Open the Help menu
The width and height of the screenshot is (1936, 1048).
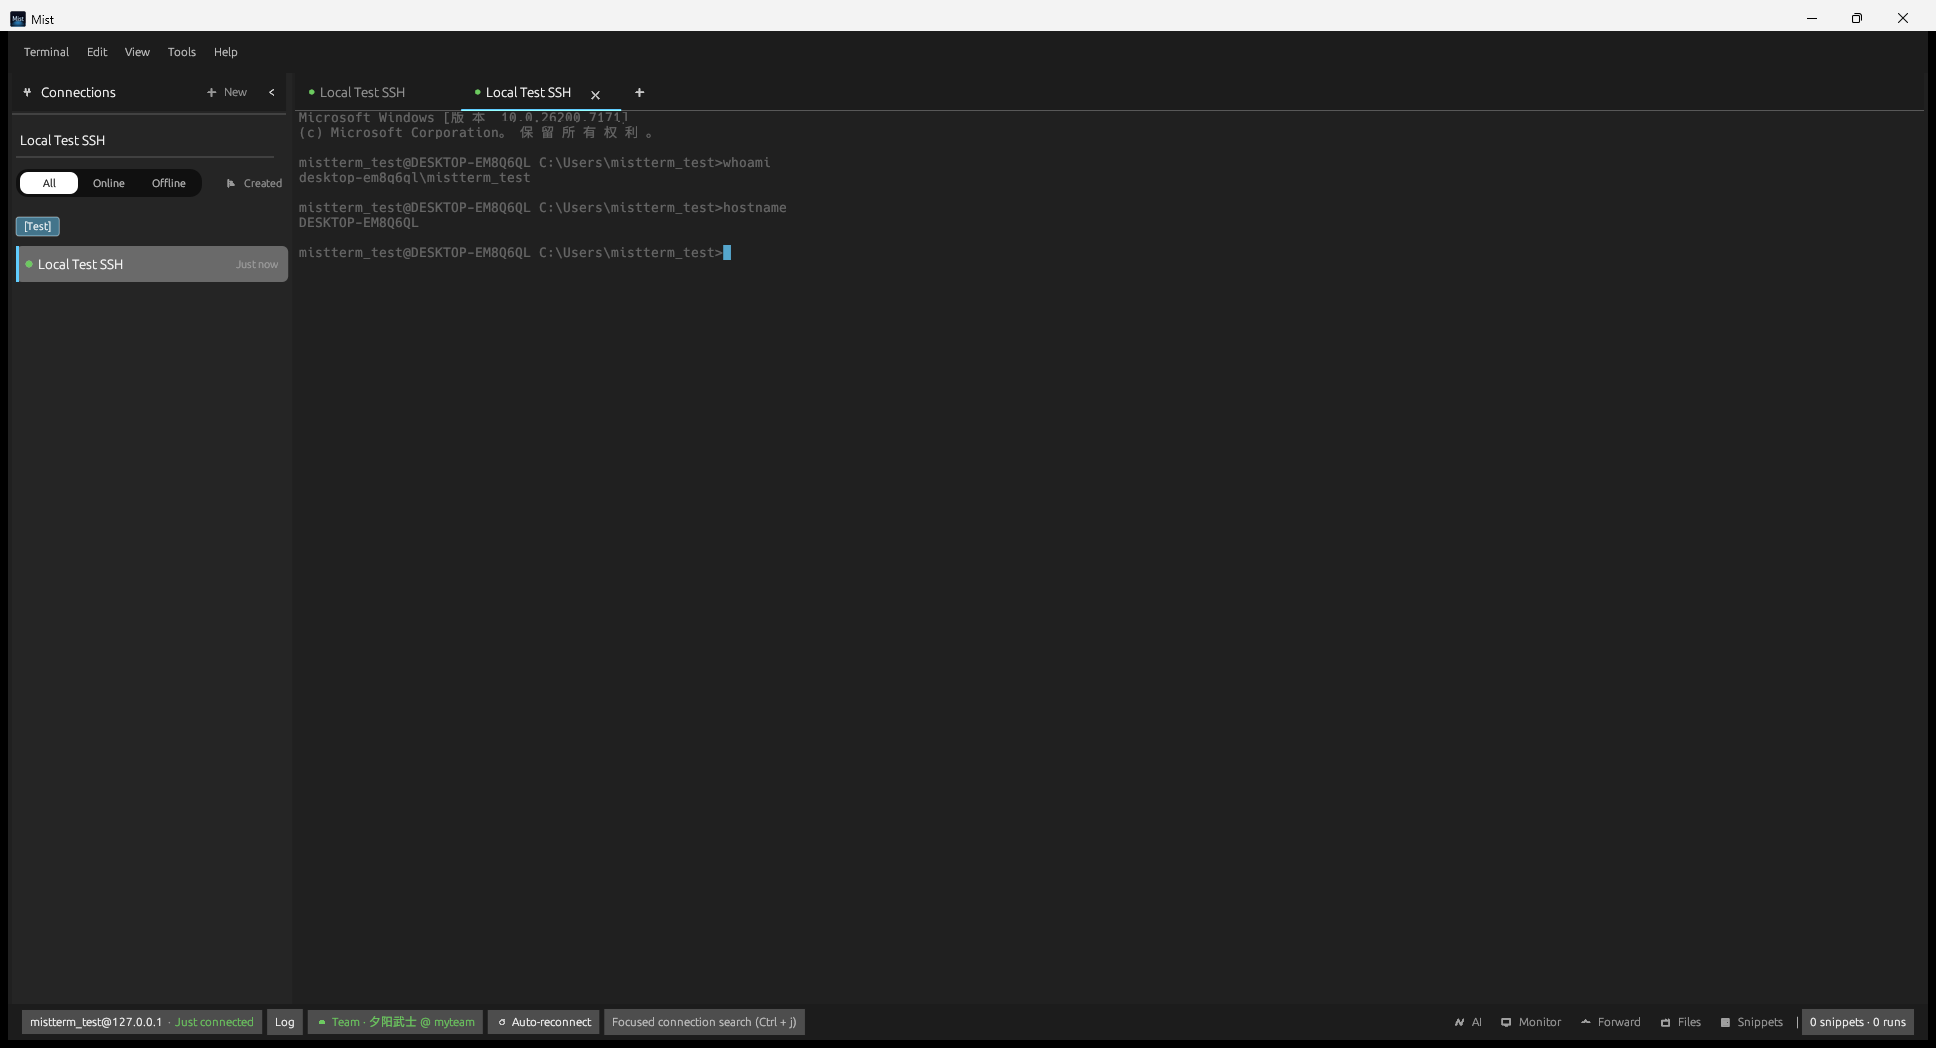click(x=226, y=52)
